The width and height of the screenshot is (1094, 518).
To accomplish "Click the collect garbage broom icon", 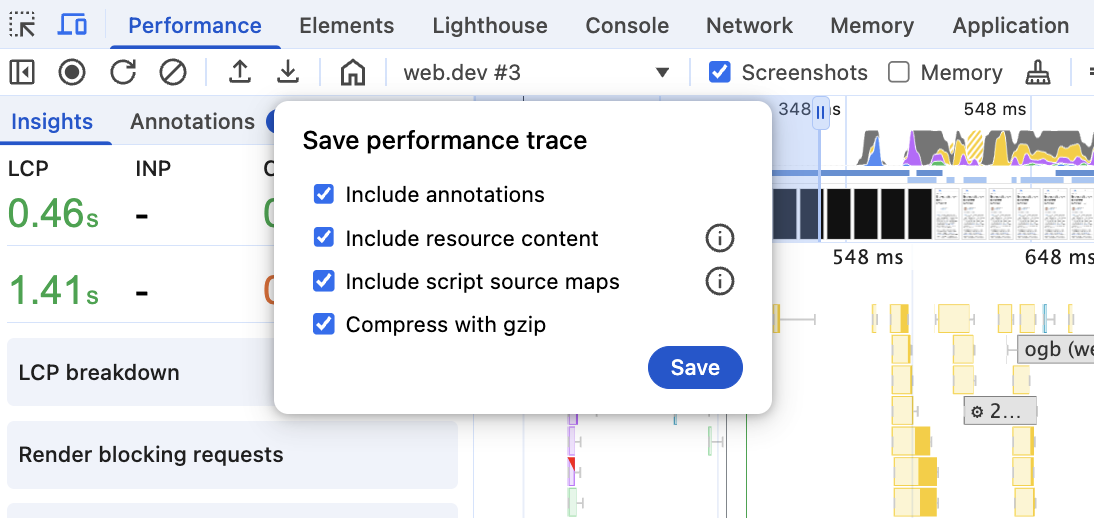I will tap(1038, 72).
